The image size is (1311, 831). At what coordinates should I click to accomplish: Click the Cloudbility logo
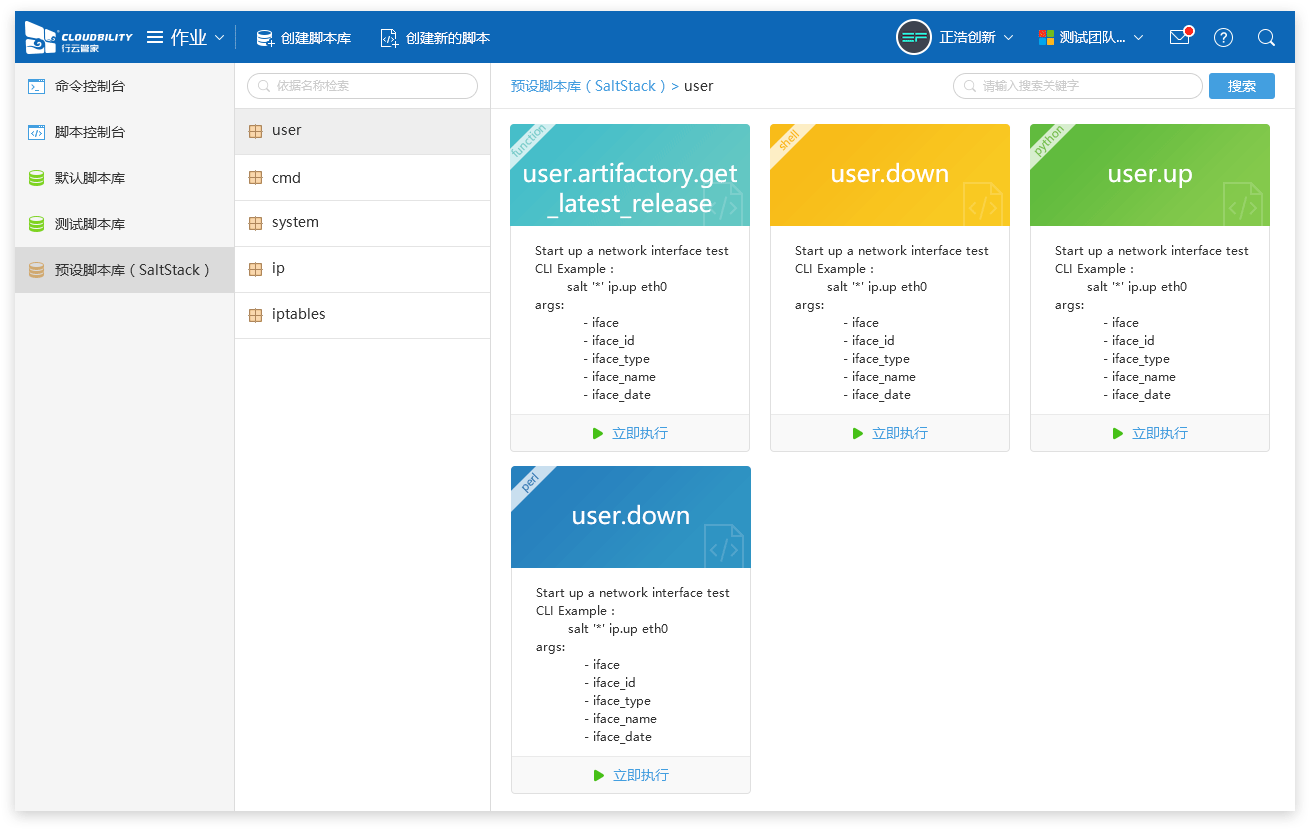[78, 37]
